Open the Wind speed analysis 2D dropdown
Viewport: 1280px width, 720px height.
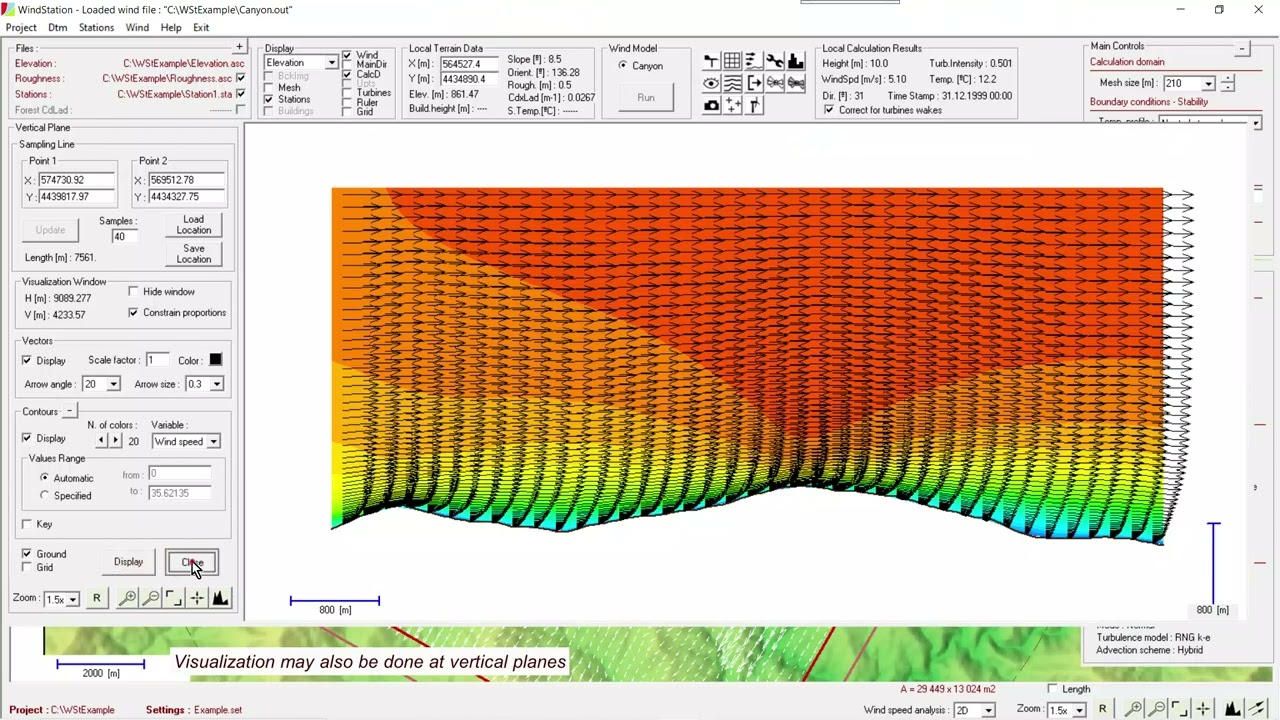(987, 710)
